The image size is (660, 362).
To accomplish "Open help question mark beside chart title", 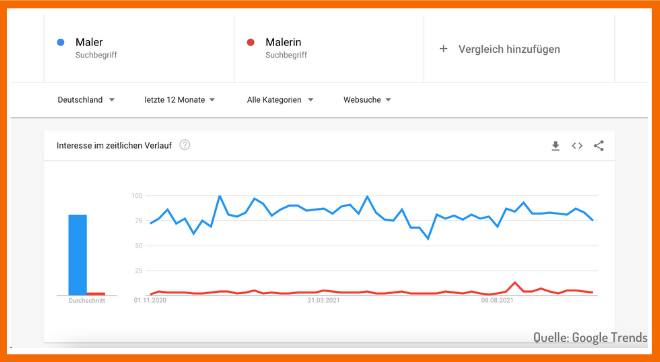I will [185, 145].
